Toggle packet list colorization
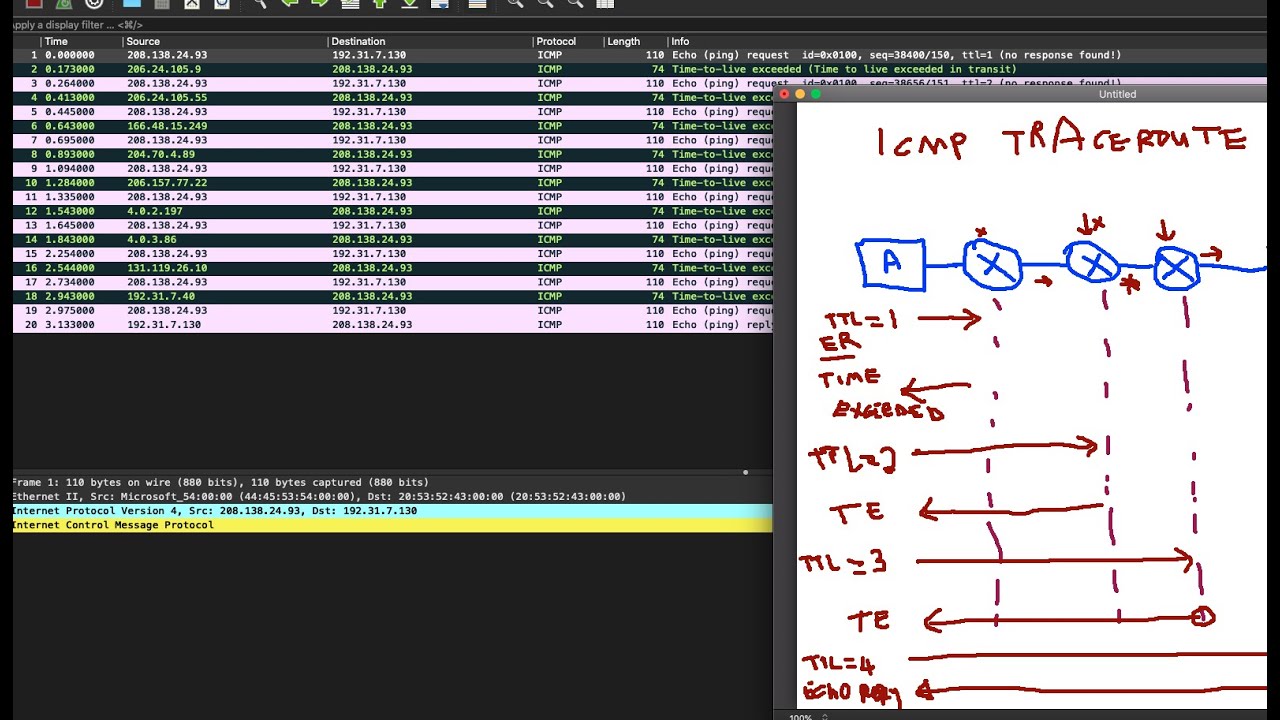 pyautogui.click(x=477, y=5)
